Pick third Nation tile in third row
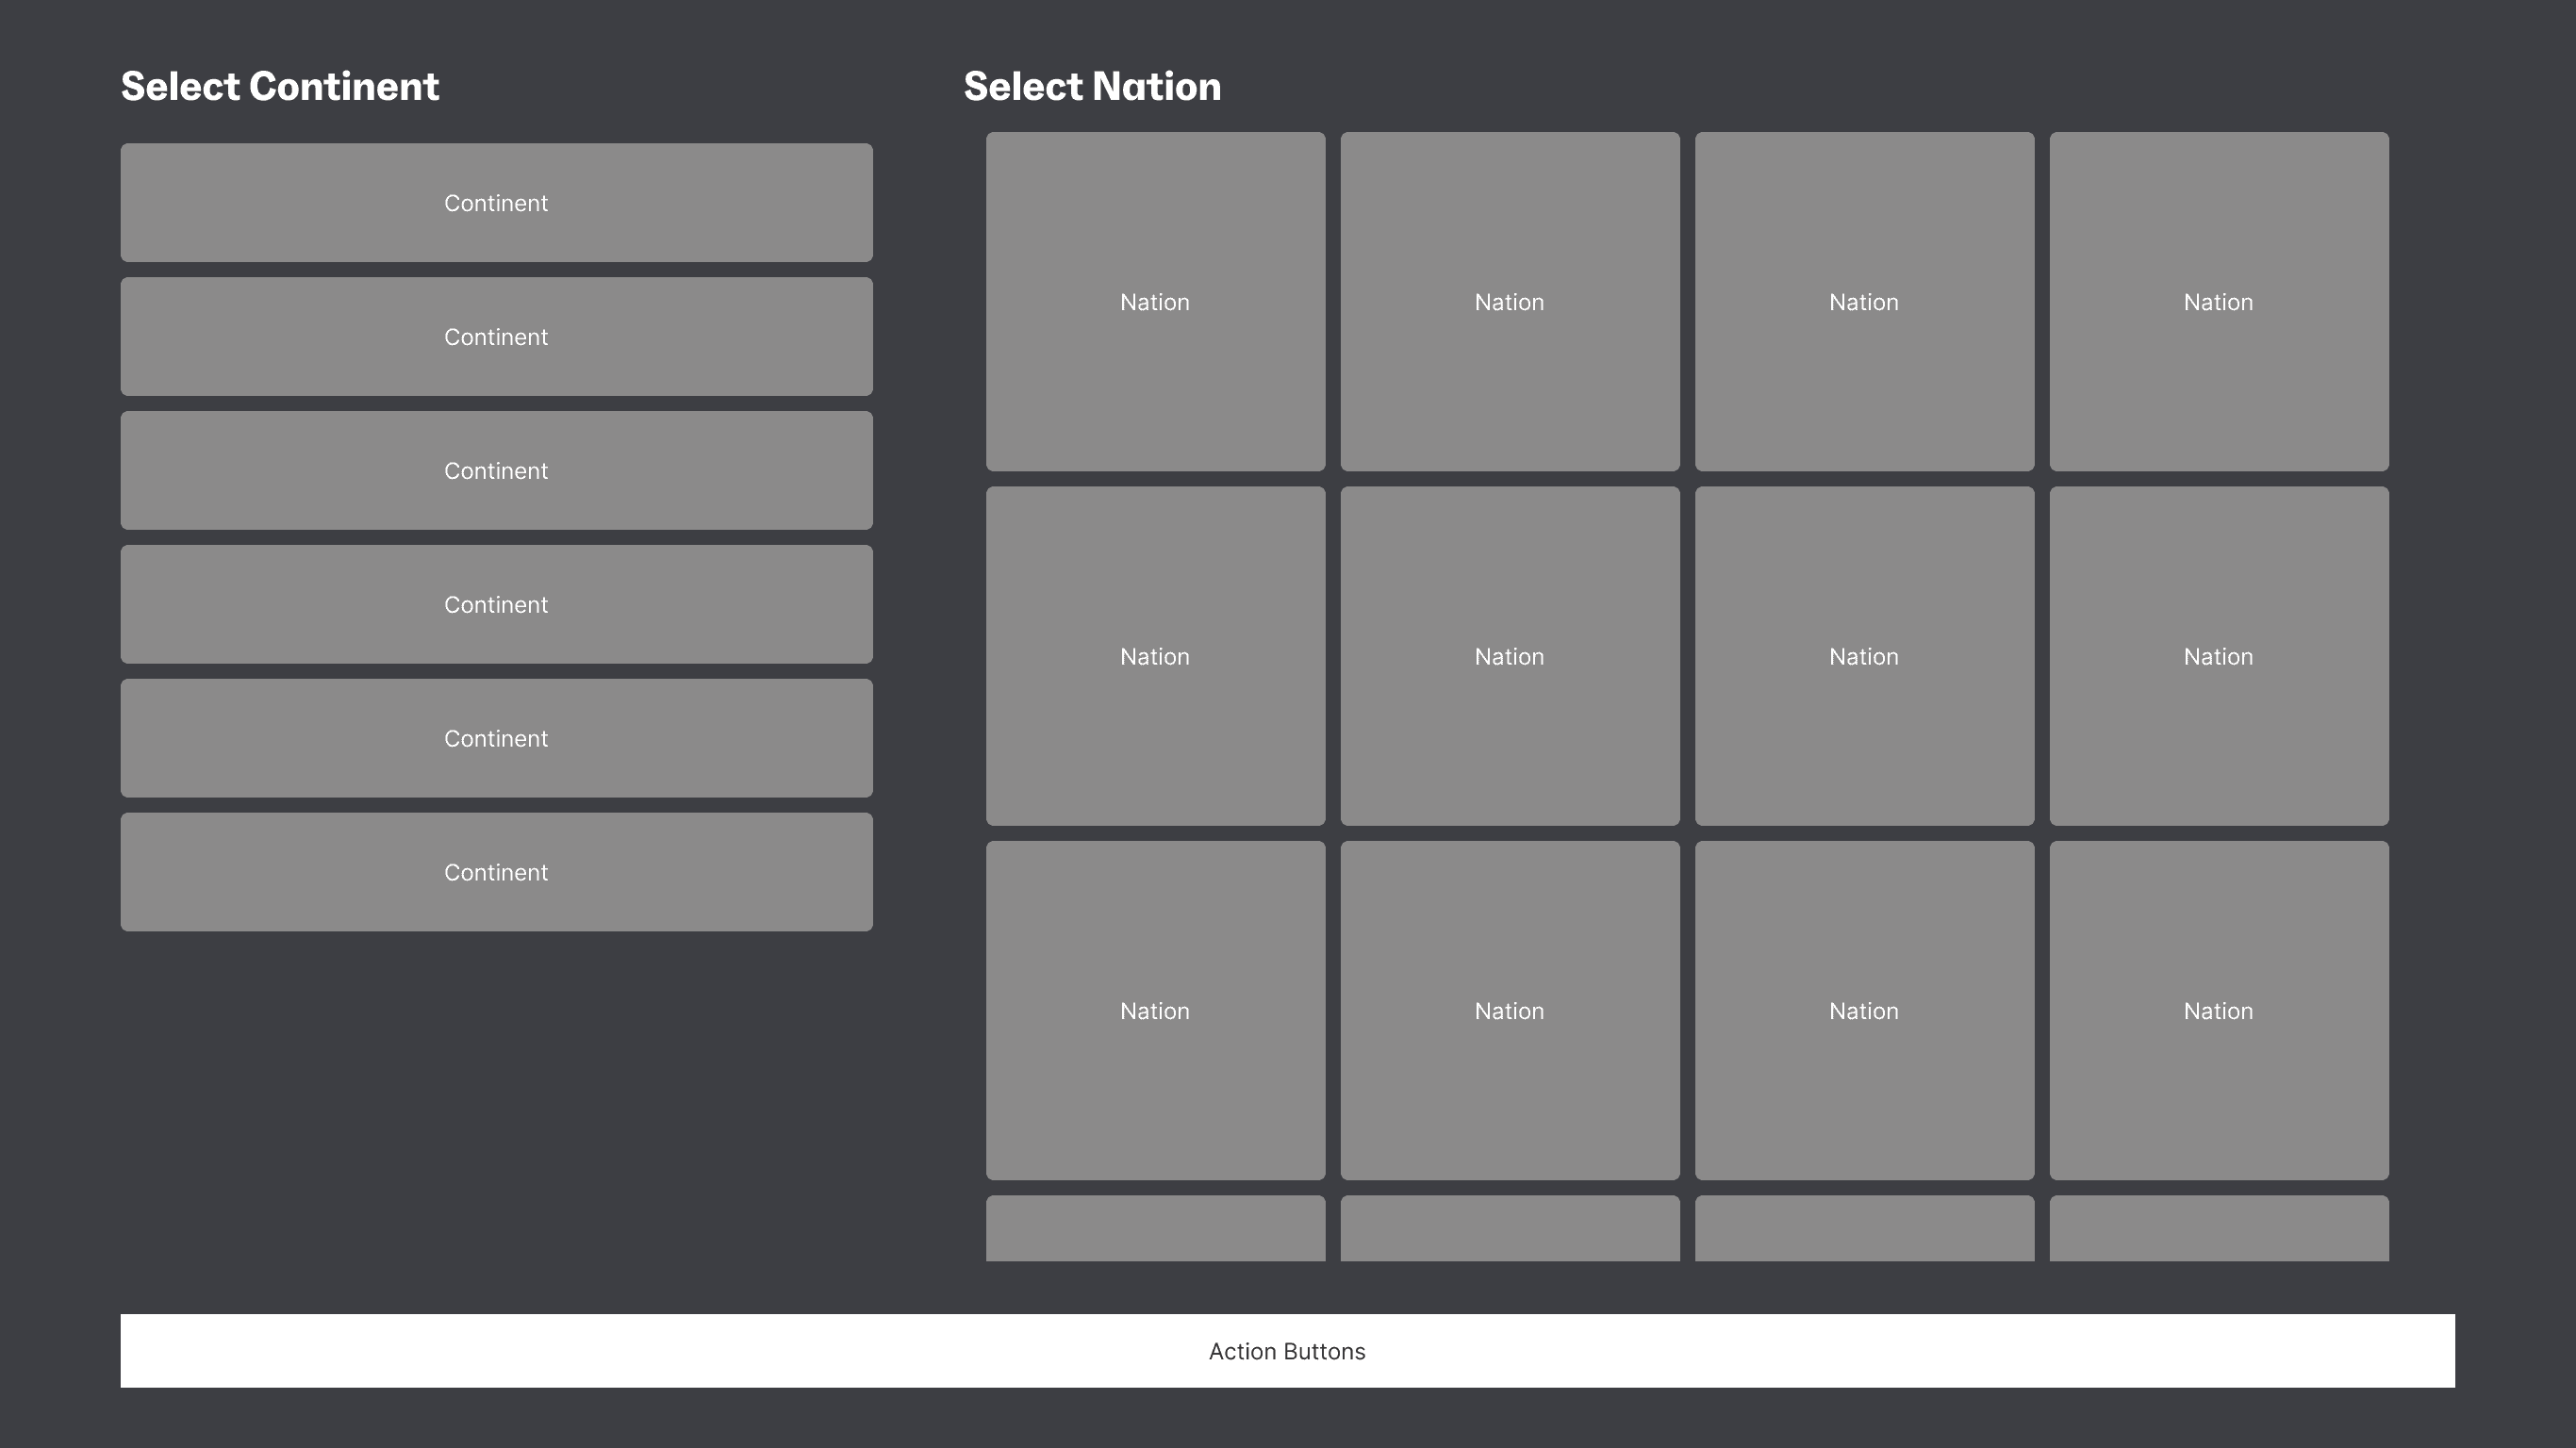Image resolution: width=2576 pixels, height=1448 pixels. point(1864,1011)
